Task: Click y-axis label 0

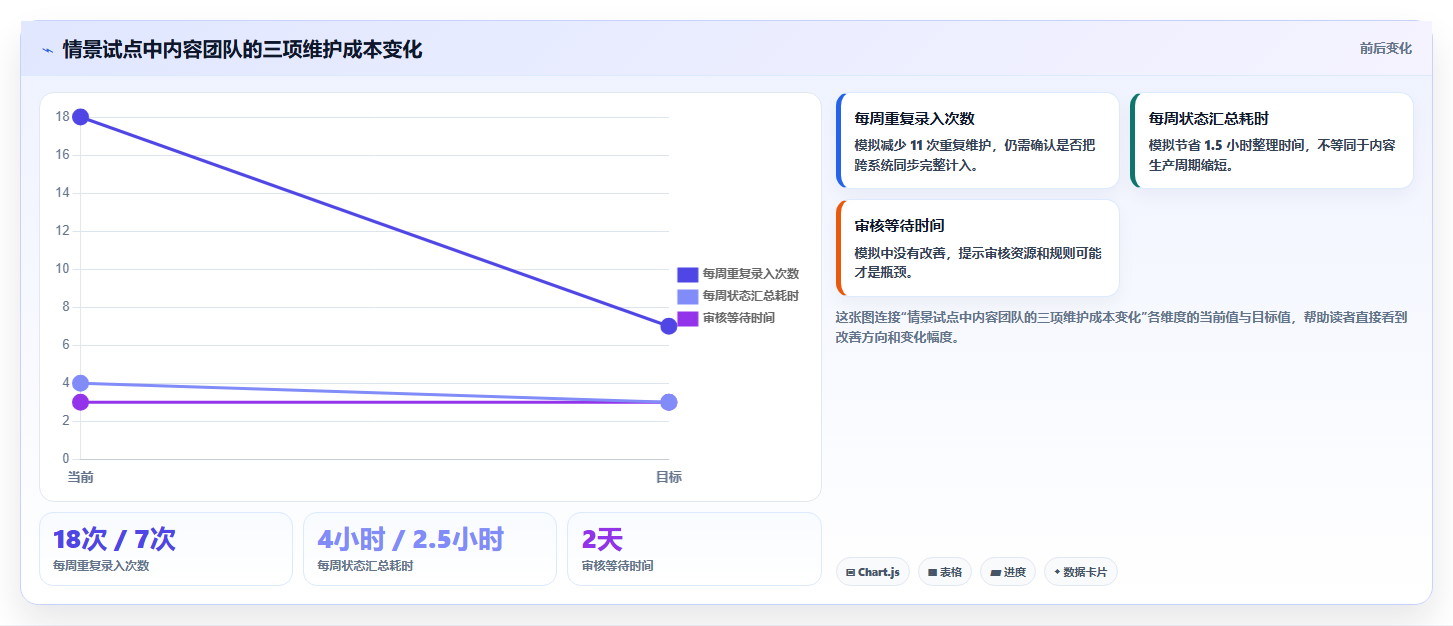Action: click(66, 459)
